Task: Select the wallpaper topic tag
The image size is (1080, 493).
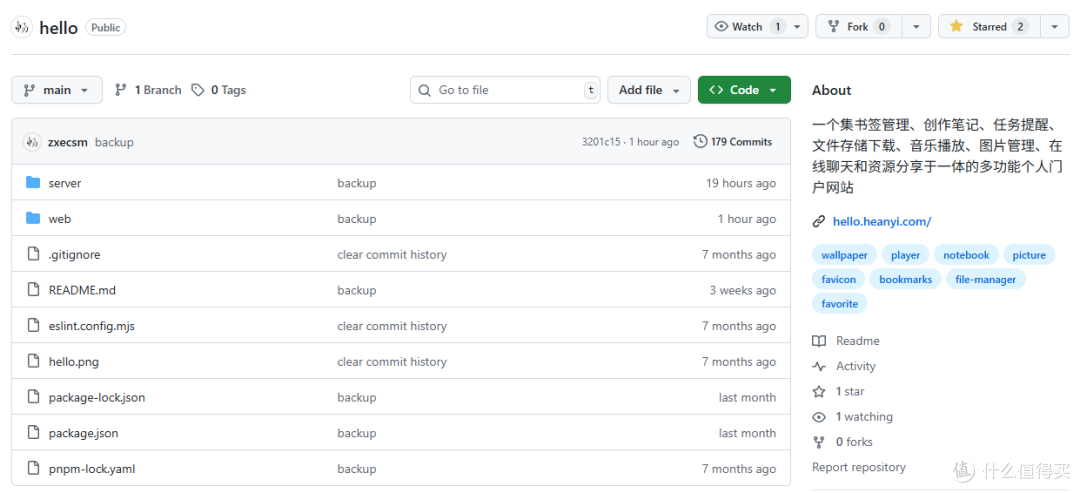Action: point(844,255)
